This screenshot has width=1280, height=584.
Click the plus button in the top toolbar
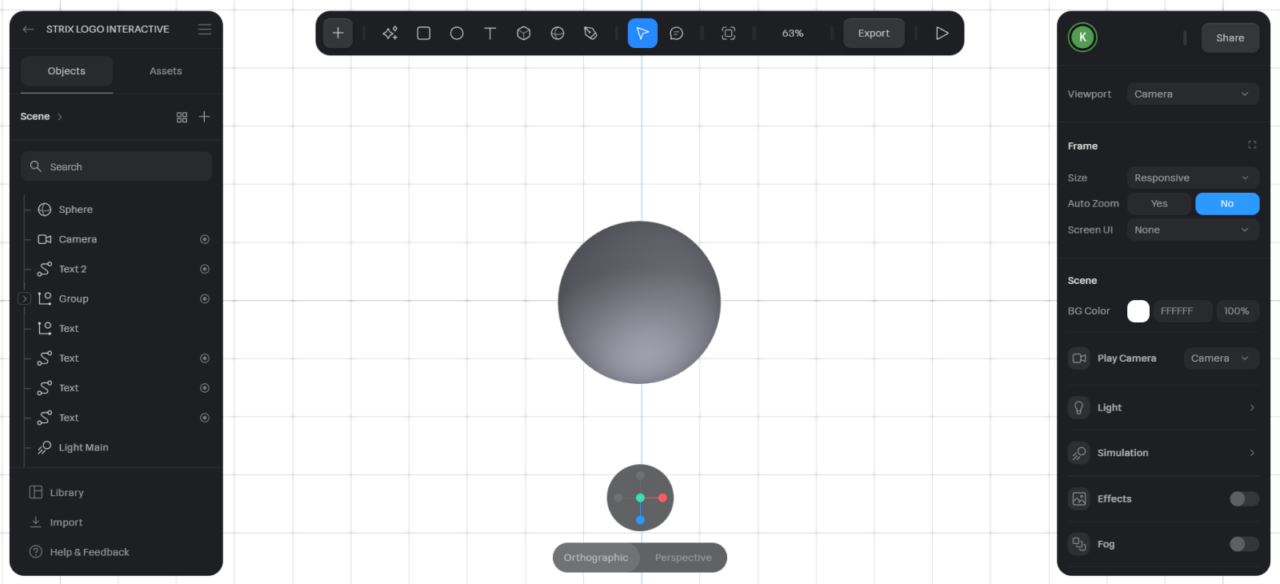(338, 33)
